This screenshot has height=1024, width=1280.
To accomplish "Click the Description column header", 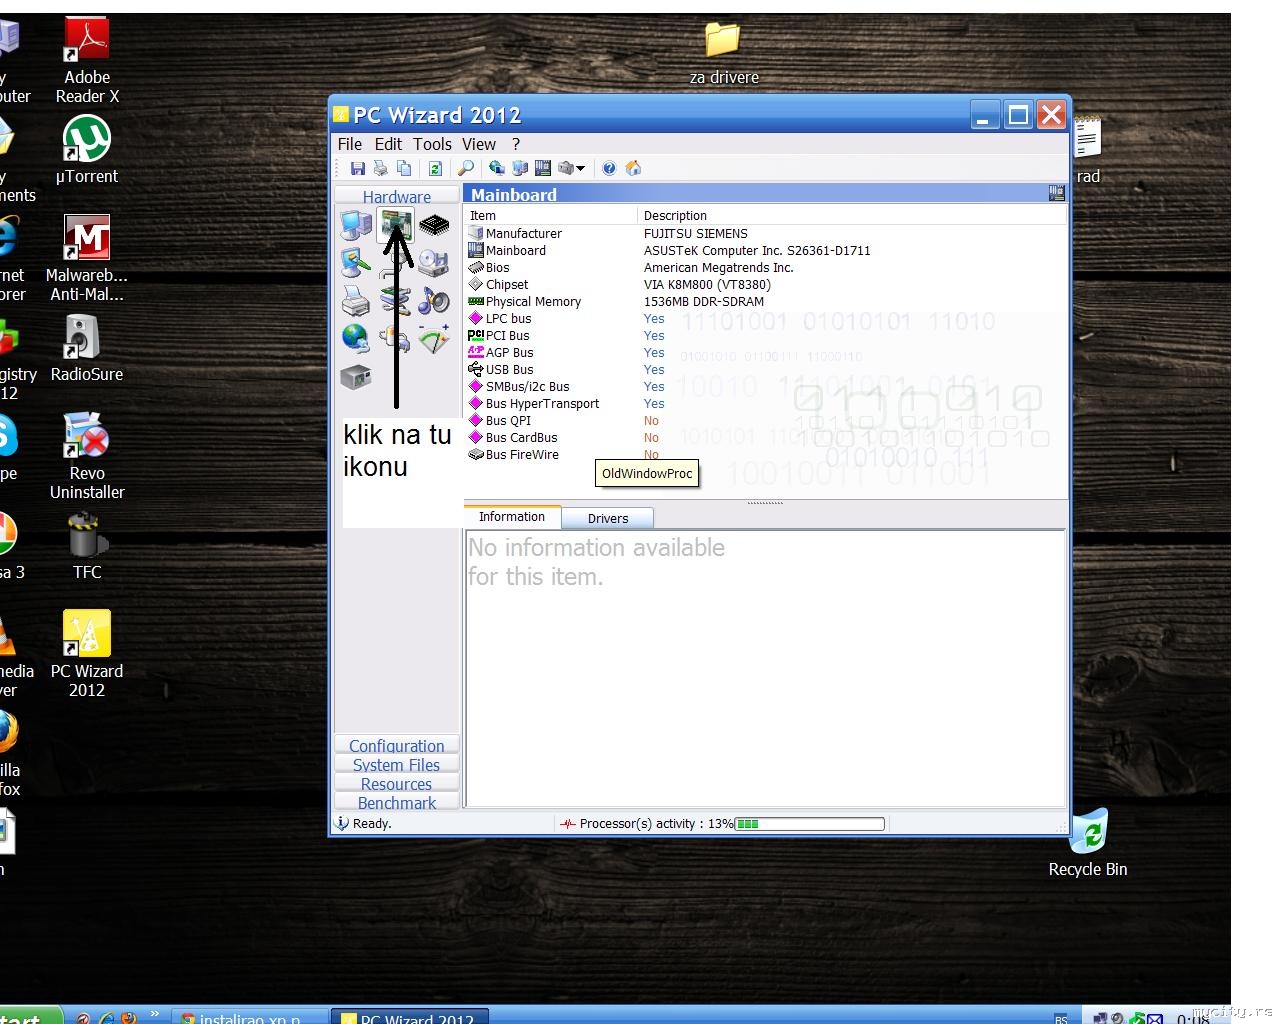I will [x=852, y=216].
